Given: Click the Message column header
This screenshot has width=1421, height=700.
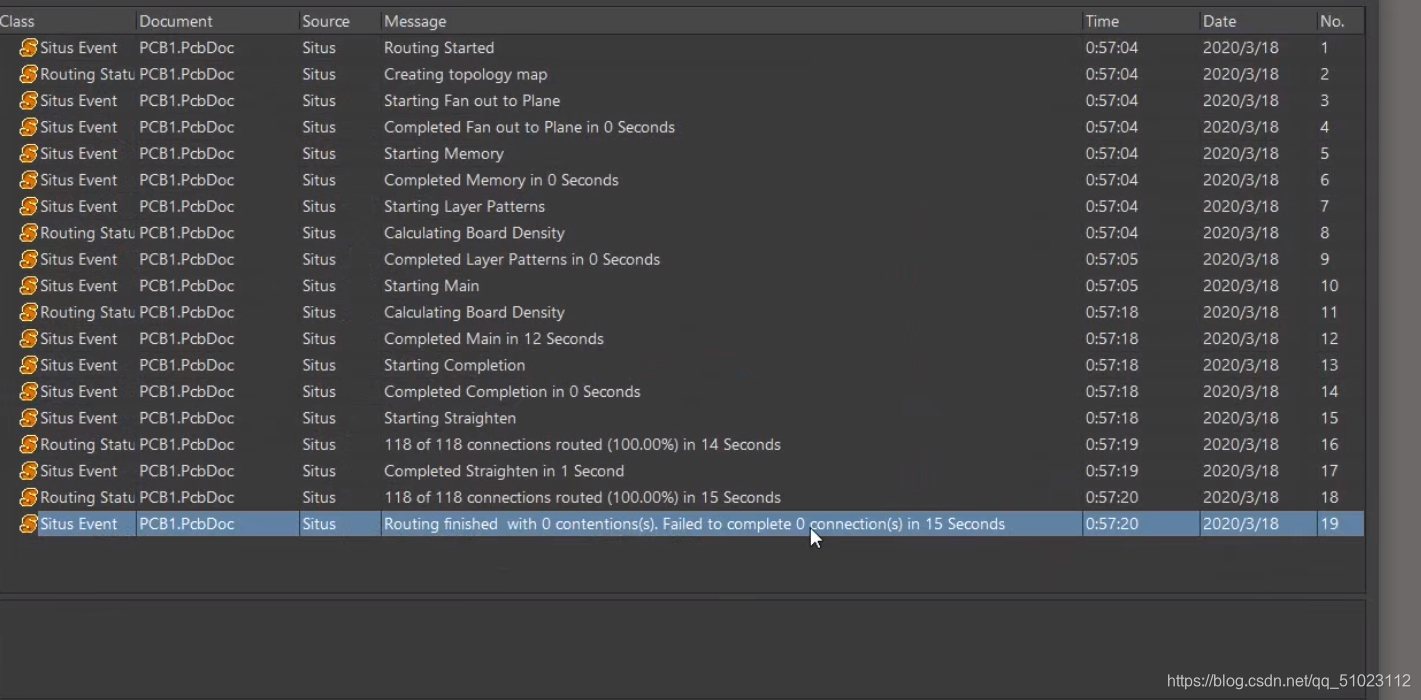Looking at the screenshot, I should (731, 21).
